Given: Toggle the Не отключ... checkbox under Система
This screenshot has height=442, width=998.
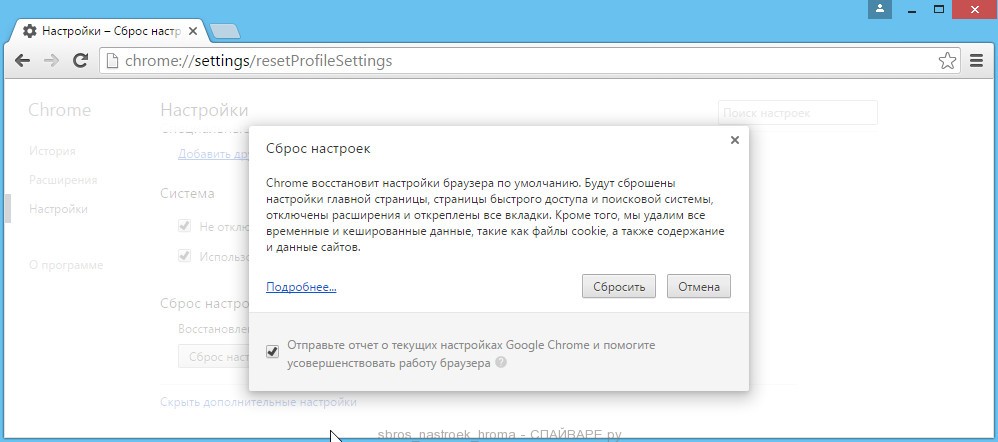Looking at the screenshot, I should [185, 226].
